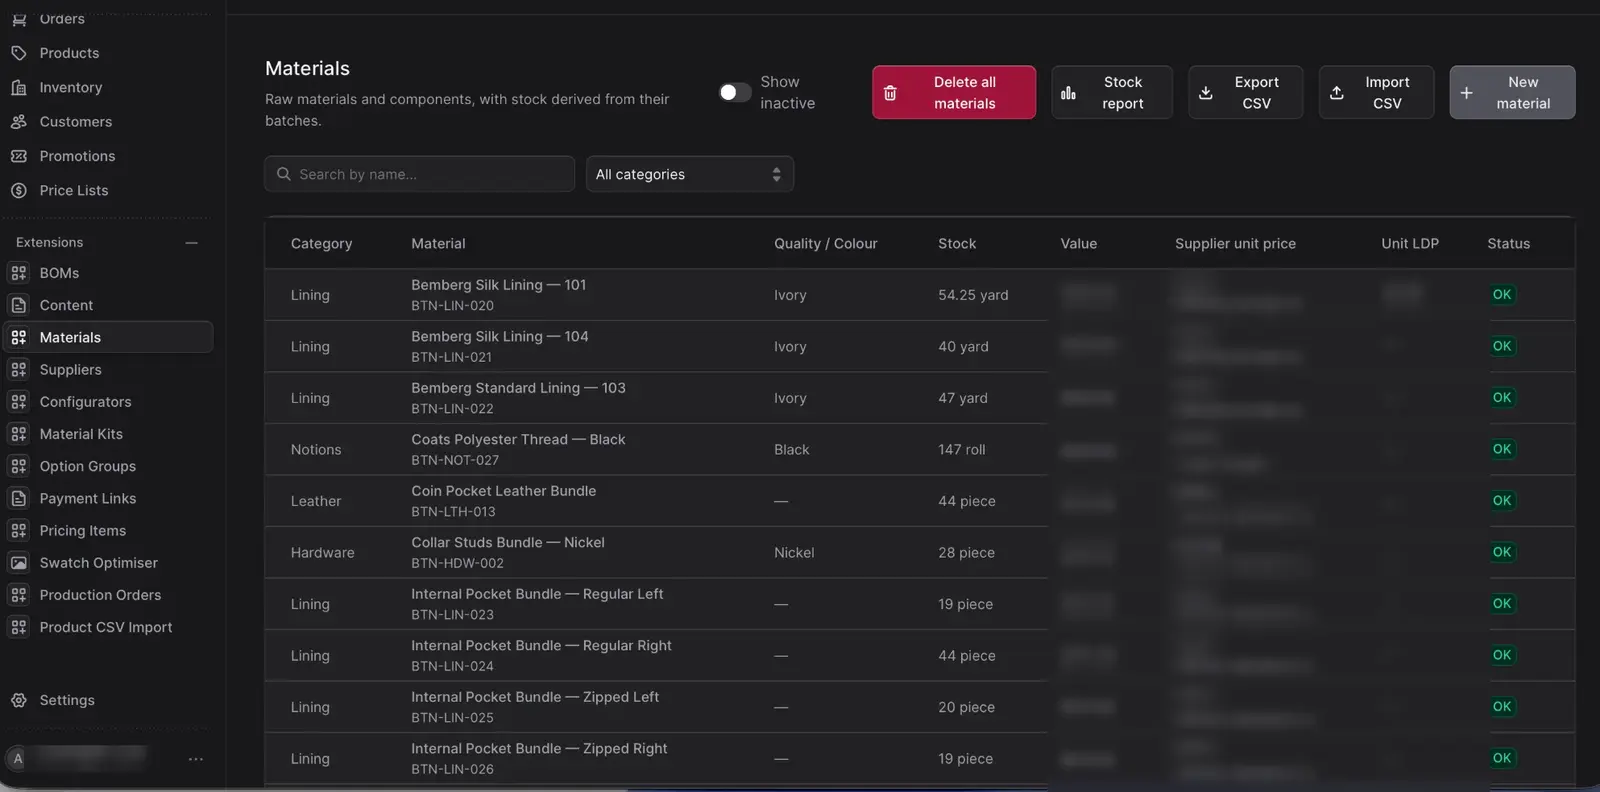Click the plus icon on New material
This screenshot has height=792, width=1600.
(x=1466, y=93)
